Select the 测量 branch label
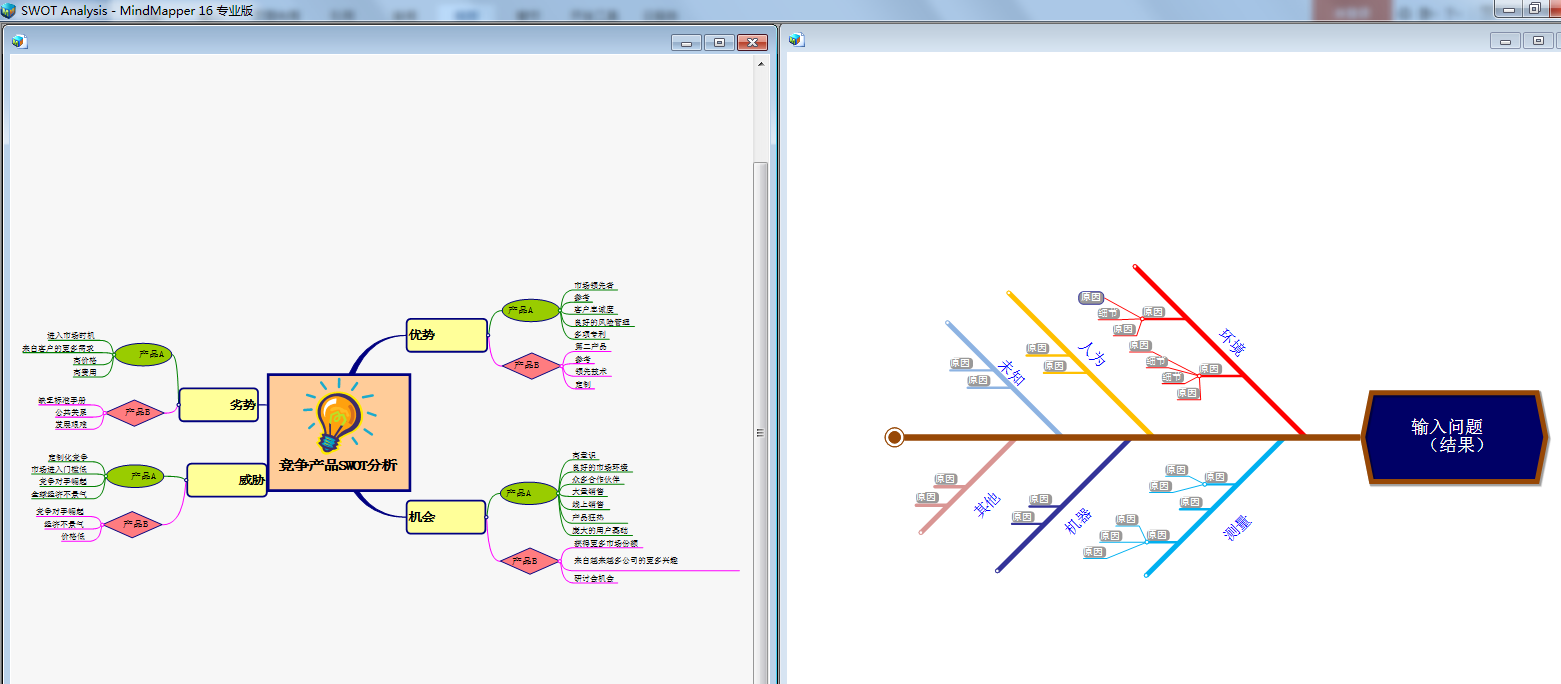 (1238, 527)
